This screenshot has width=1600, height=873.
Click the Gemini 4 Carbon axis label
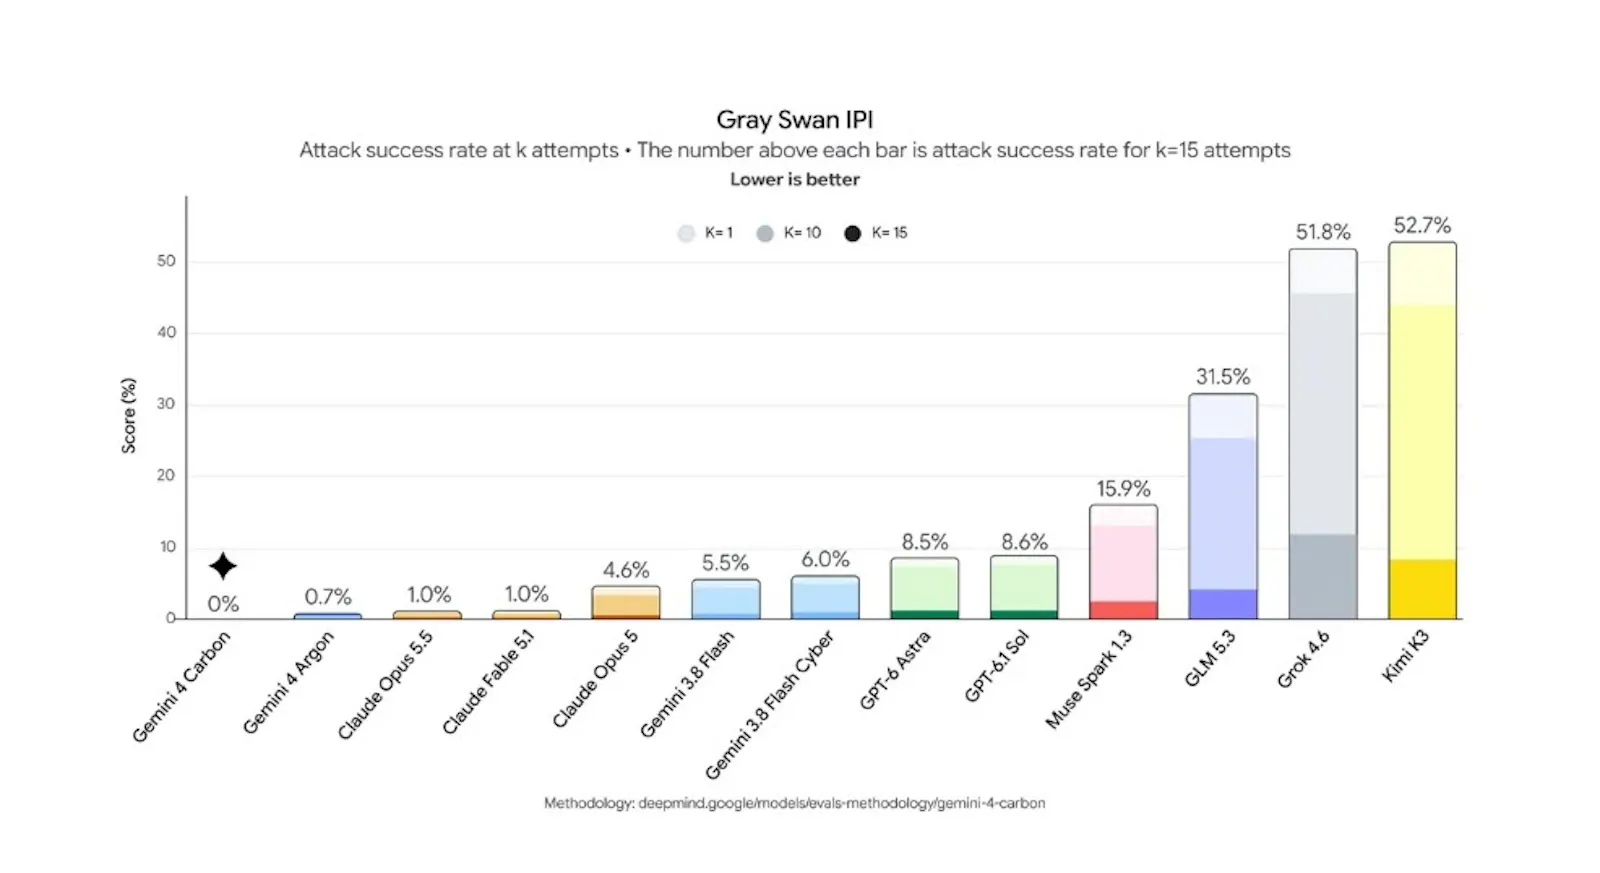coord(181,687)
